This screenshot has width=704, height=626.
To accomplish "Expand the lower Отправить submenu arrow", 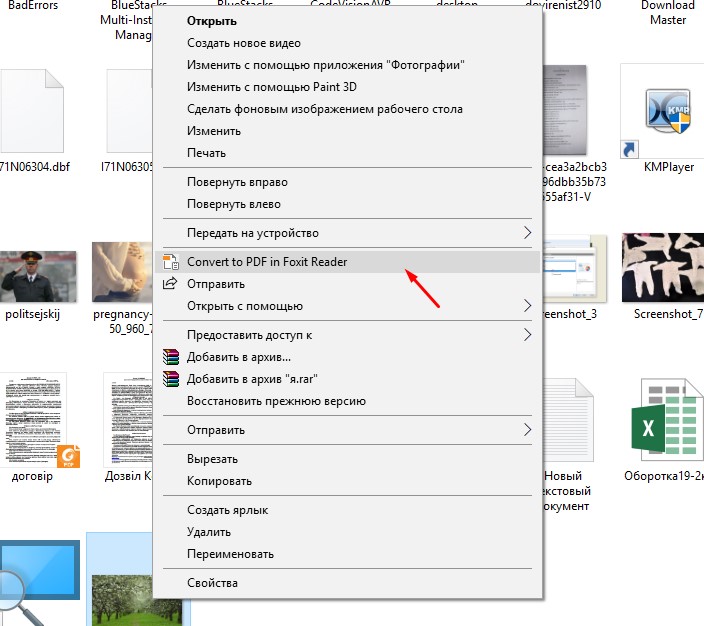I will tap(527, 430).
